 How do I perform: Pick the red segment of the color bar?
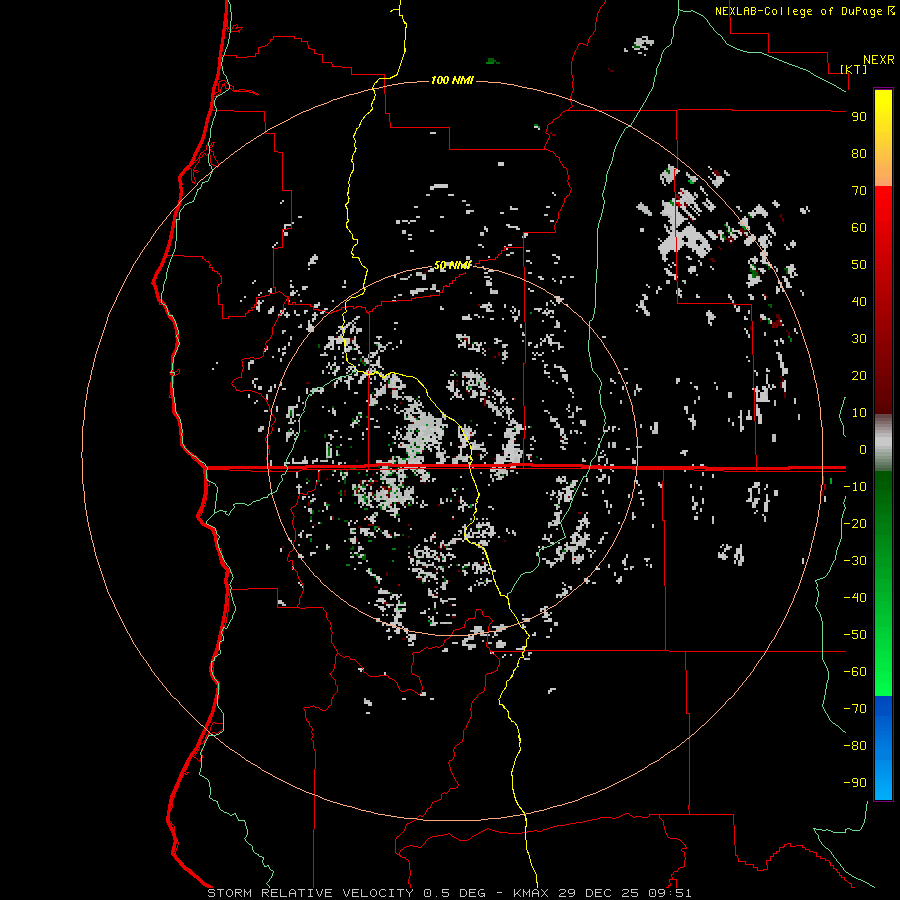883,300
